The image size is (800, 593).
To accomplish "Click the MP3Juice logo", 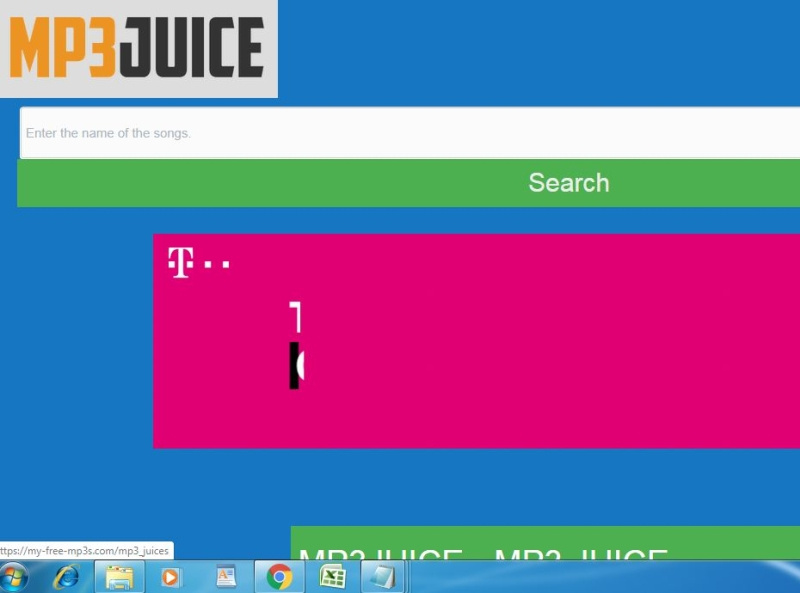I will tap(138, 48).
